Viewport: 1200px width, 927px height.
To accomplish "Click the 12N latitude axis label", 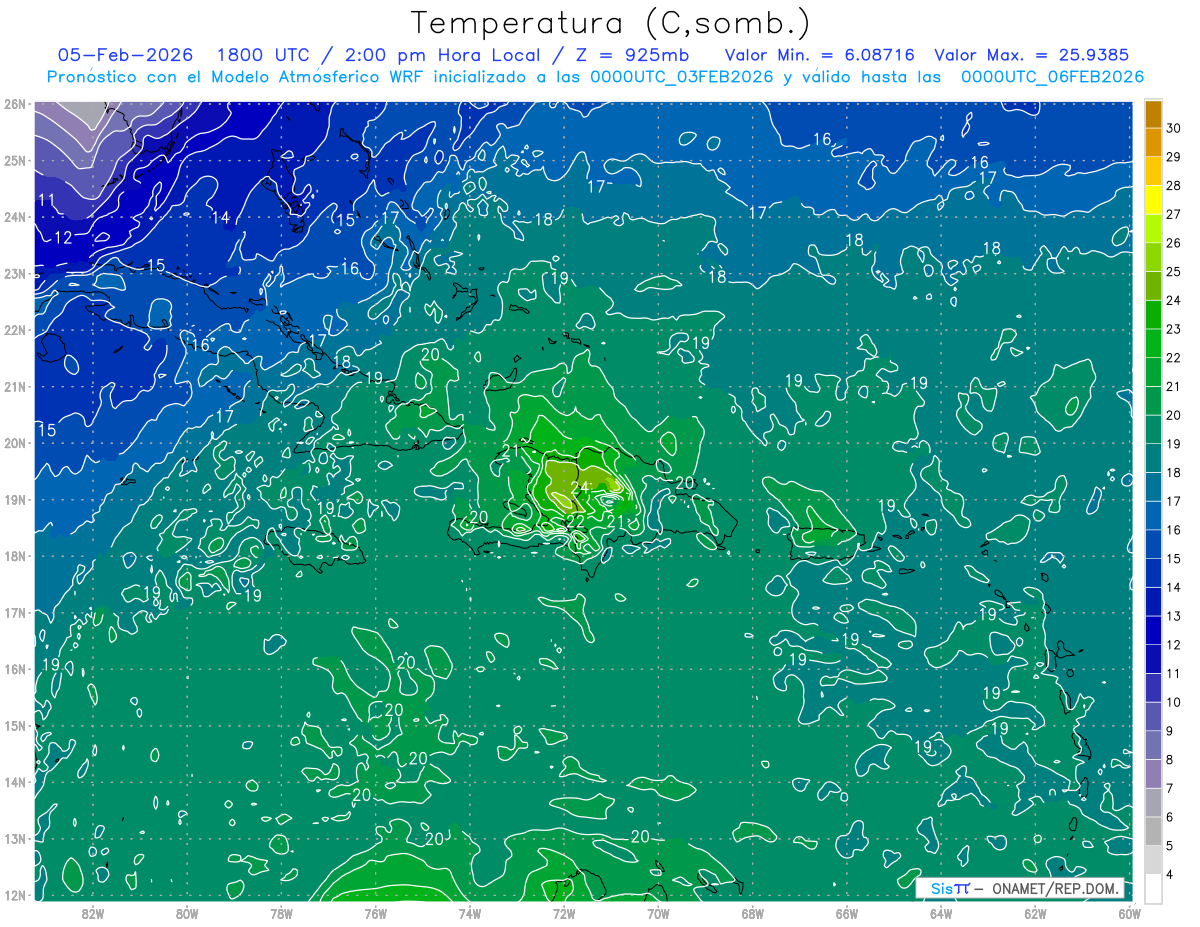I will pos(14,895).
